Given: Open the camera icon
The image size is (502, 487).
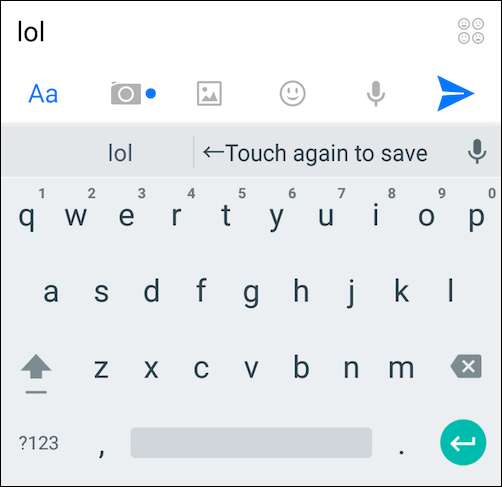Looking at the screenshot, I should (x=126, y=93).
